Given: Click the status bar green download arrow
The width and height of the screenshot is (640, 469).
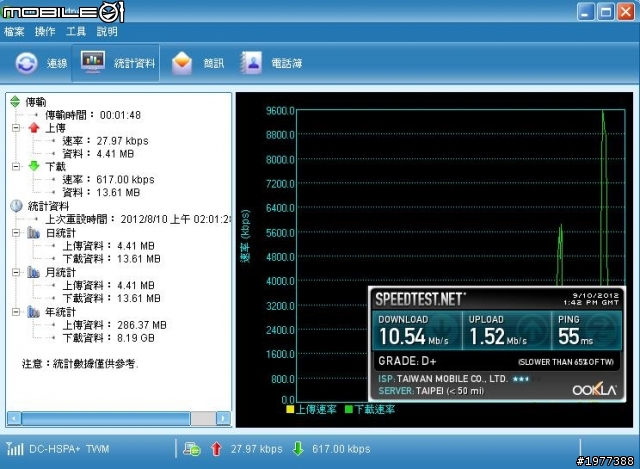Looking at the screenshot, I should pos(298,449).
